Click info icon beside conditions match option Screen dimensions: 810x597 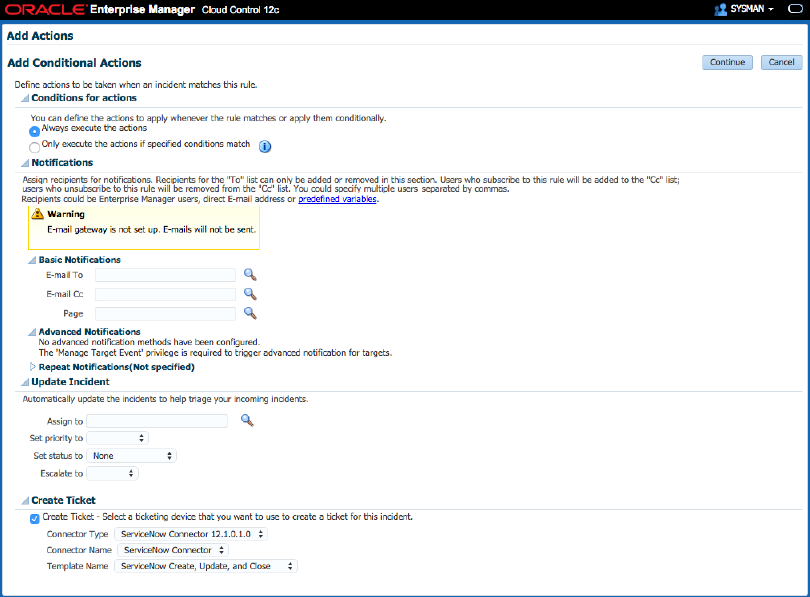pos(264,147)
